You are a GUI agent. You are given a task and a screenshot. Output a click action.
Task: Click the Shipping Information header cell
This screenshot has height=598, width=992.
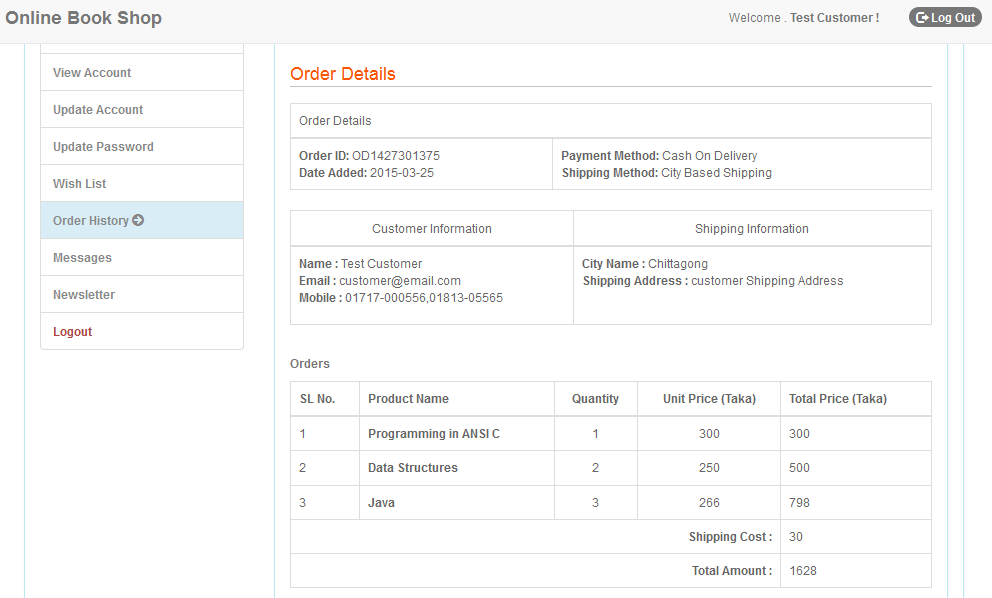coord(751,229)
